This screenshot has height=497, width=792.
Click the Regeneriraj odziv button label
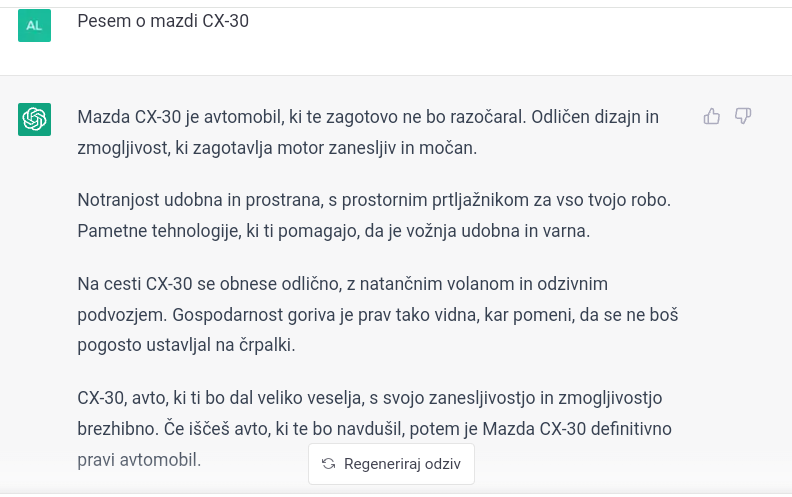402,464
